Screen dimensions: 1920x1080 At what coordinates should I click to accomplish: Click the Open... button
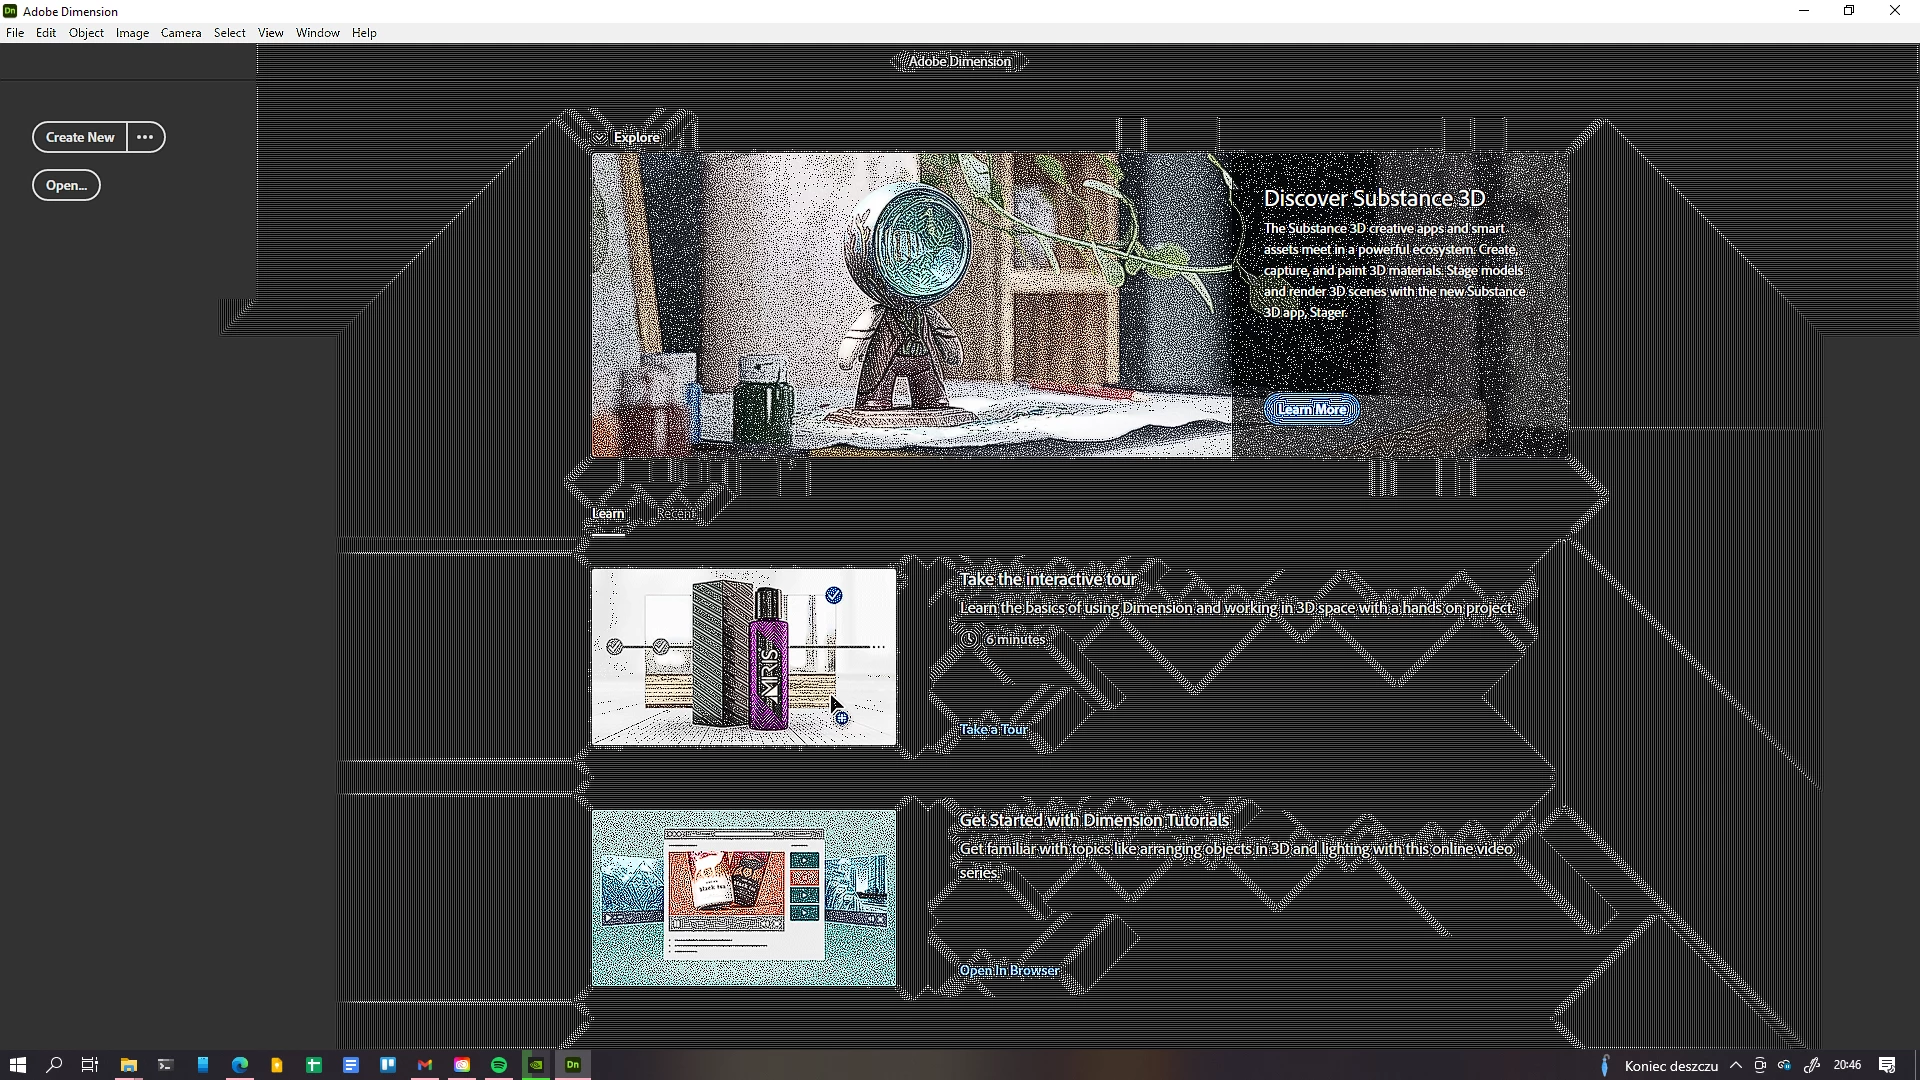click(66, 185)
